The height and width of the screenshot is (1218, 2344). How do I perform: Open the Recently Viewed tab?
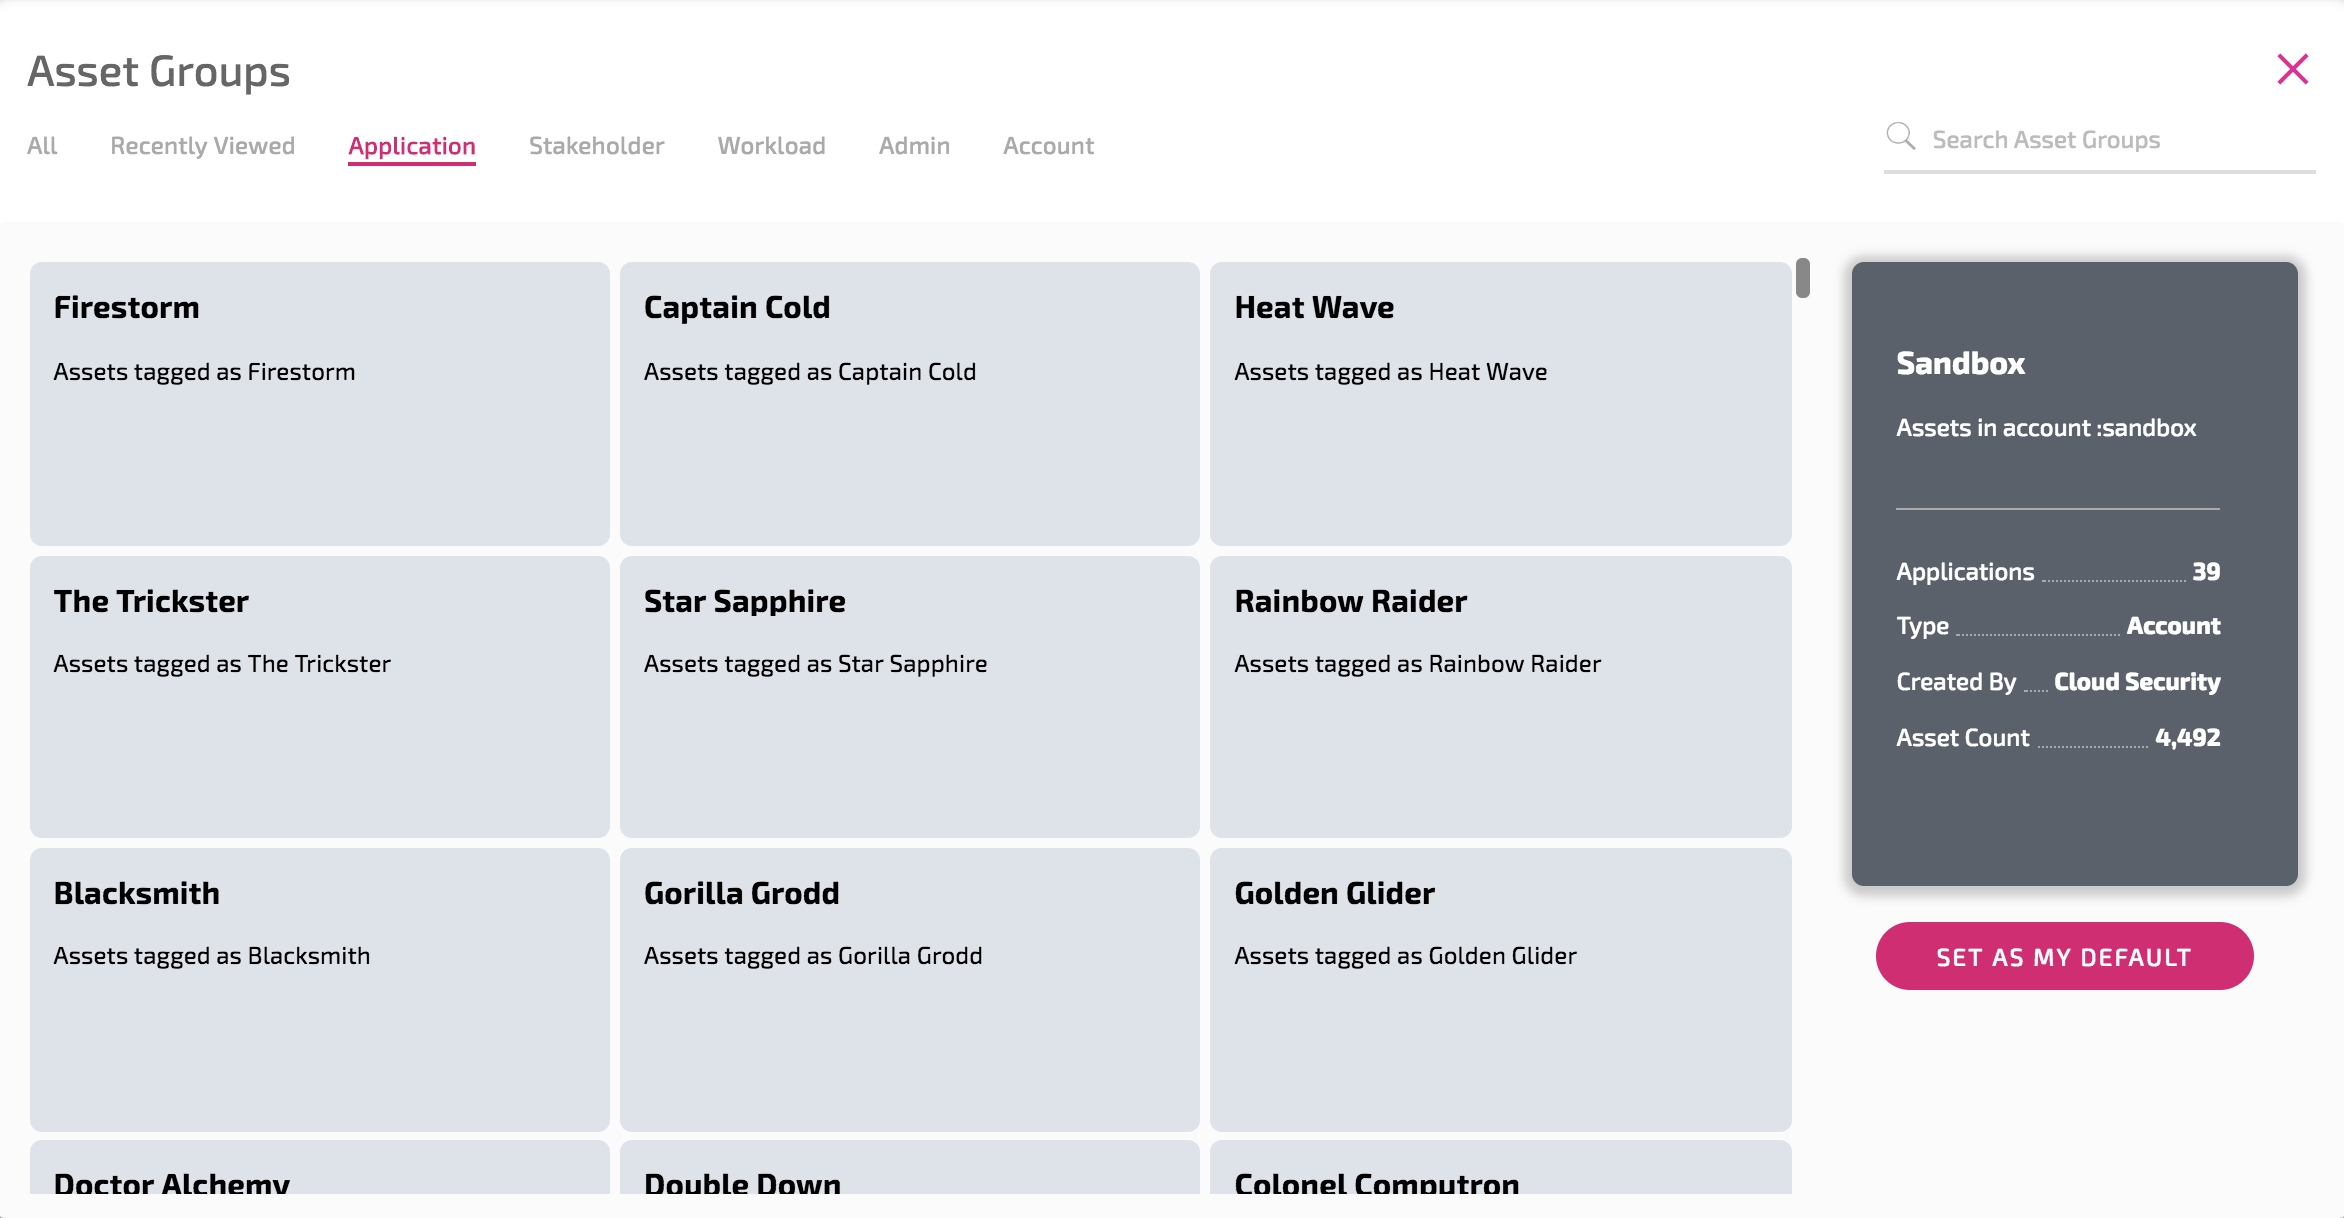point(202,146)
